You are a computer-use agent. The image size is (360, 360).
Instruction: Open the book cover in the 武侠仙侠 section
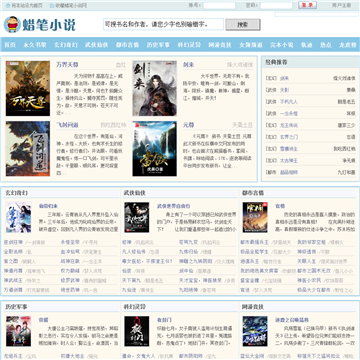pyautogui.click(x=137, y=217)
